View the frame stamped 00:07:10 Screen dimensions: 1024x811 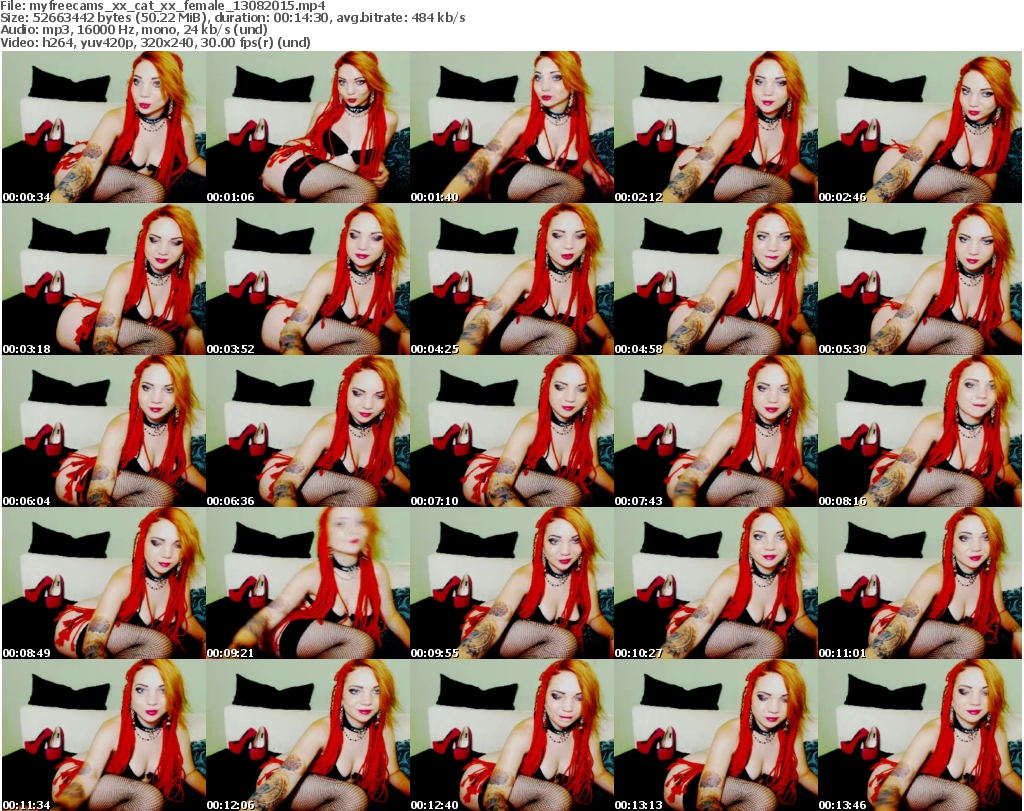511,432
